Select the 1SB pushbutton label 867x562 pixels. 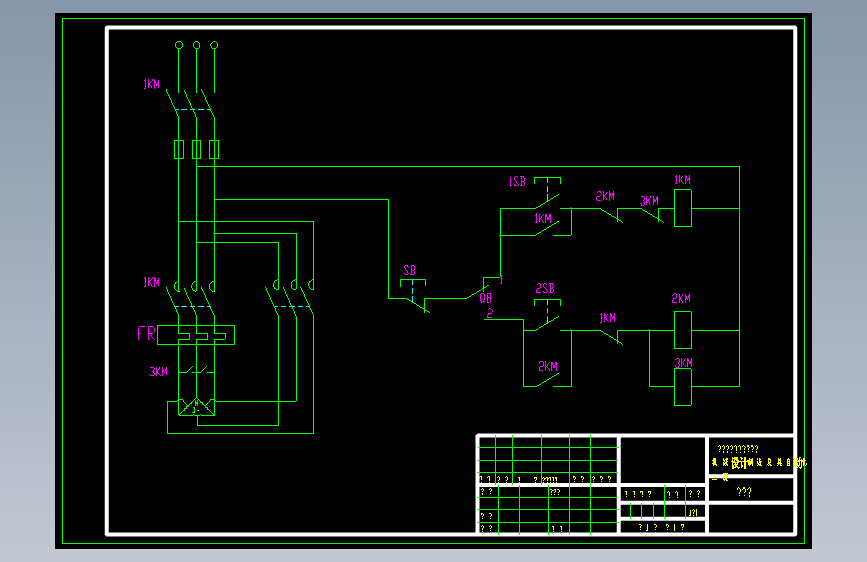point(517,181)
